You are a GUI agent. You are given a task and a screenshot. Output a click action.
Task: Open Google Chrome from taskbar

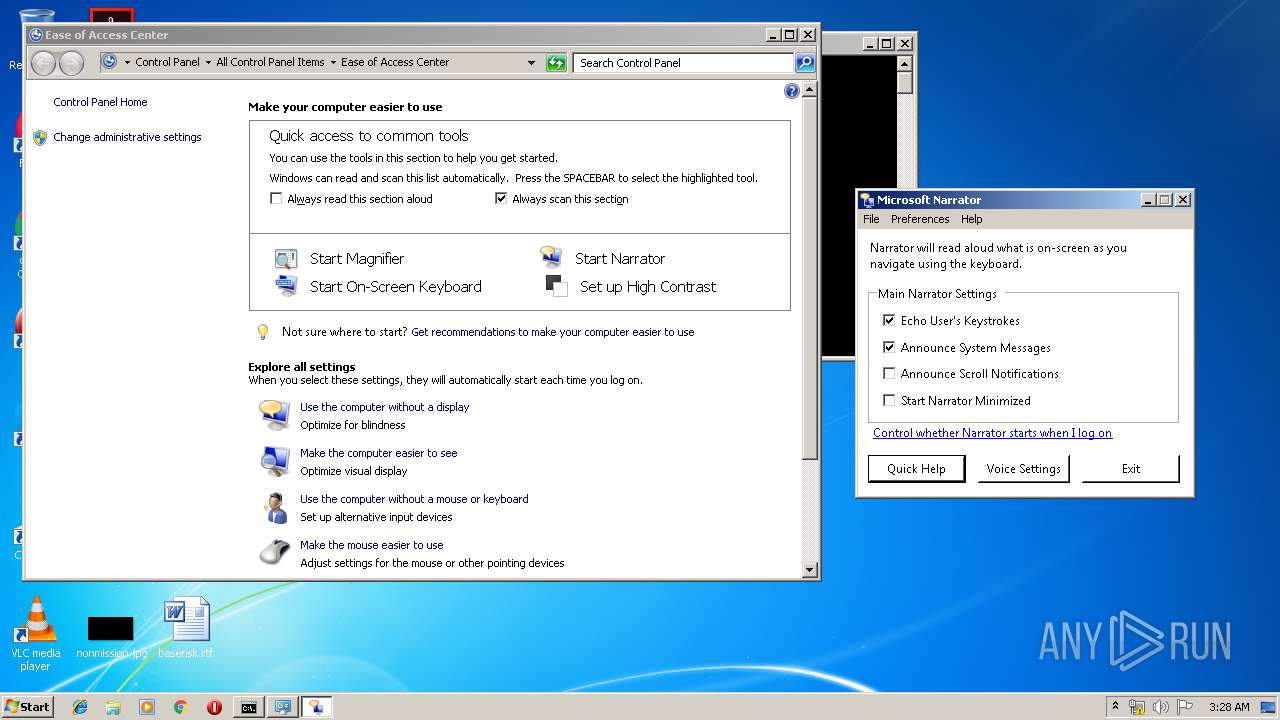[181, 707]
